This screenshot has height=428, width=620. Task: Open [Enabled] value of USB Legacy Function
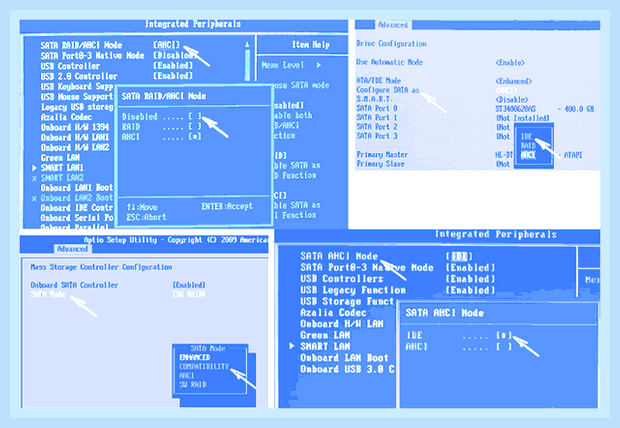[470, 290]
